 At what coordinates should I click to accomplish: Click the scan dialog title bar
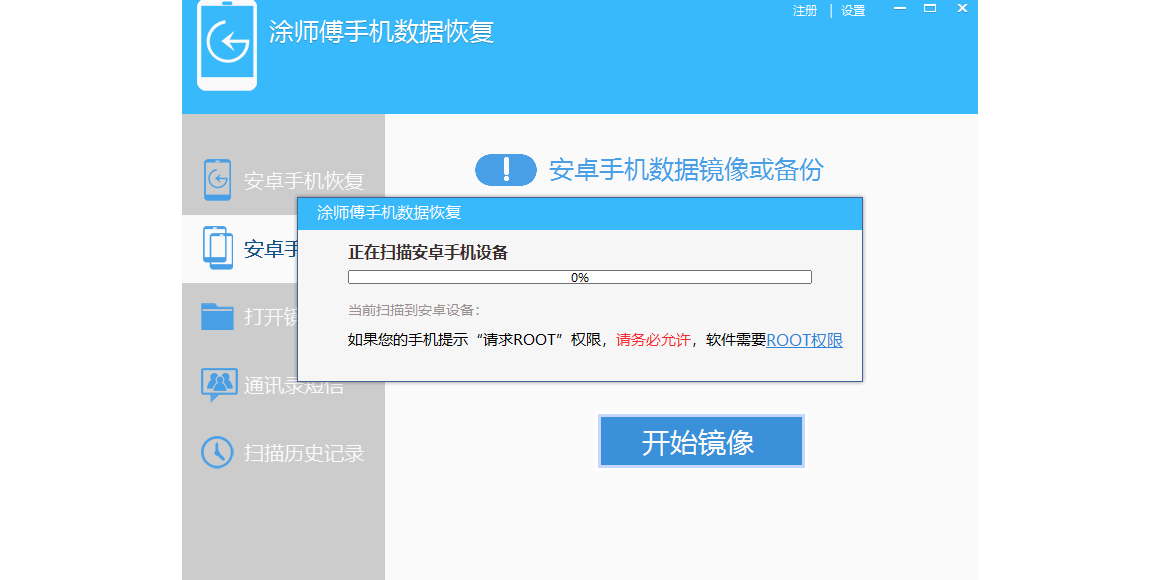(579, 213)
